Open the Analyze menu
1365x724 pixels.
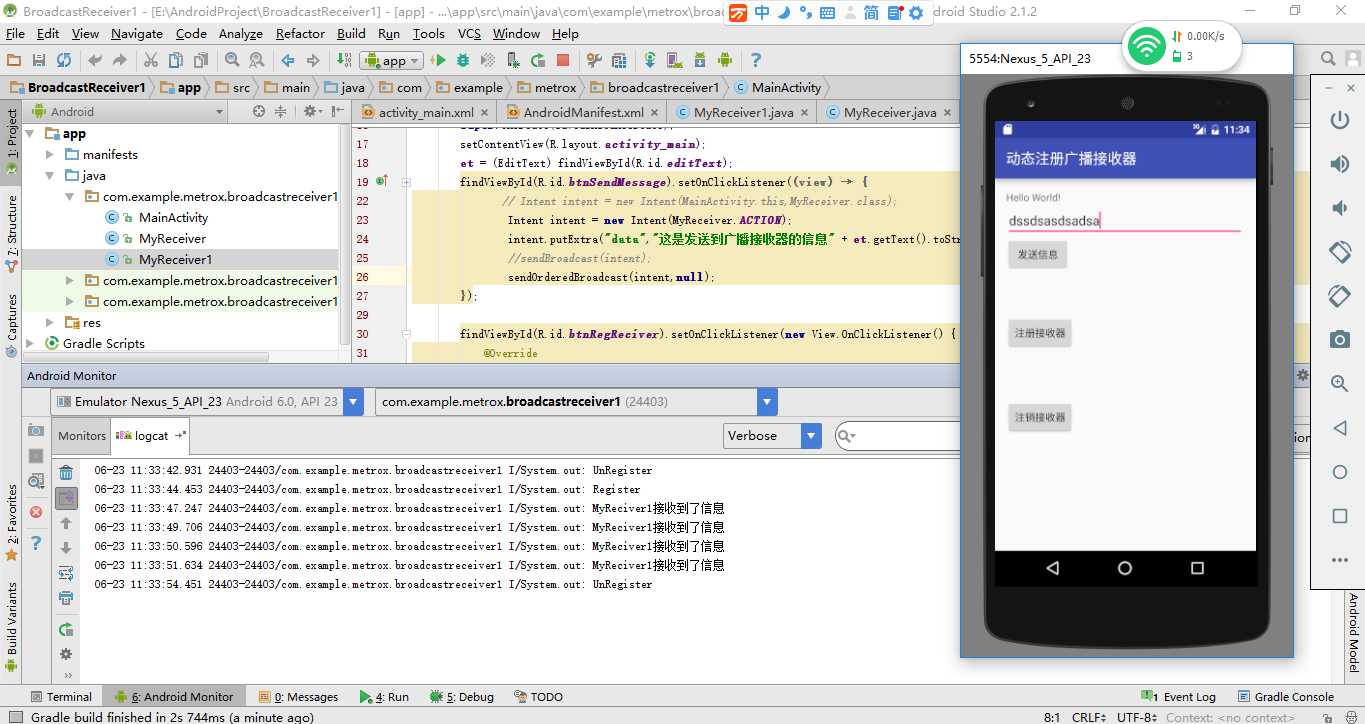240,33
